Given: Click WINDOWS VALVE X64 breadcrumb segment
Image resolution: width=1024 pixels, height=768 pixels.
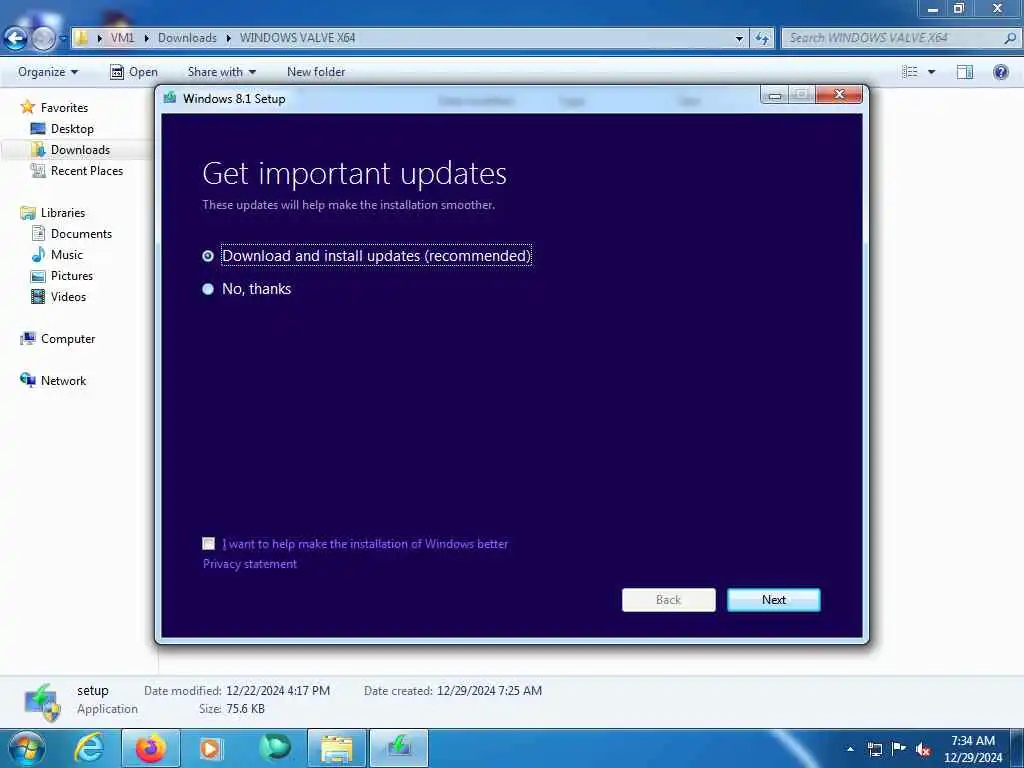Looking at the screenshot, I should tap(297, 38).
